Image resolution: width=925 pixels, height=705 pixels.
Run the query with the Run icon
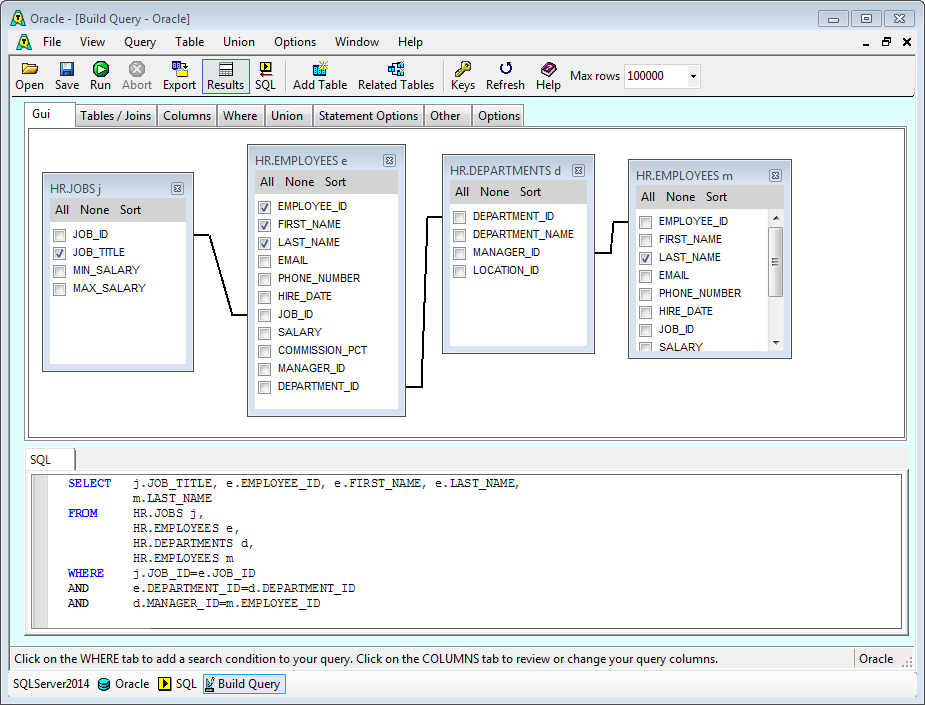tap(100, 76)
